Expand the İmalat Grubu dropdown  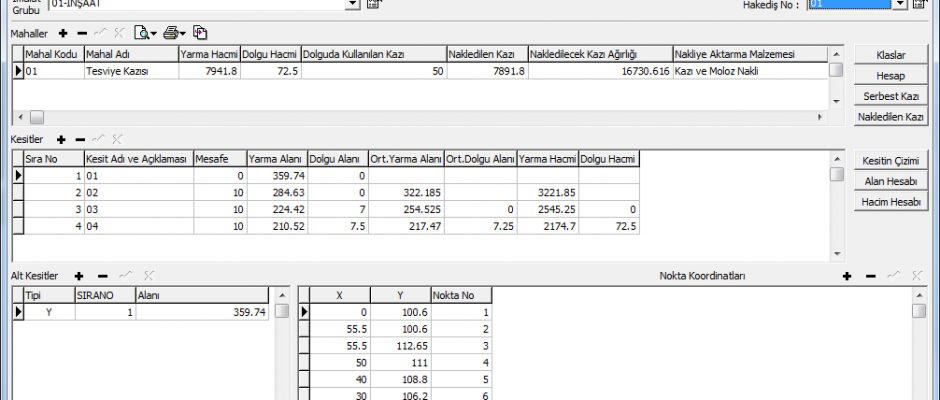click(352, 5)
